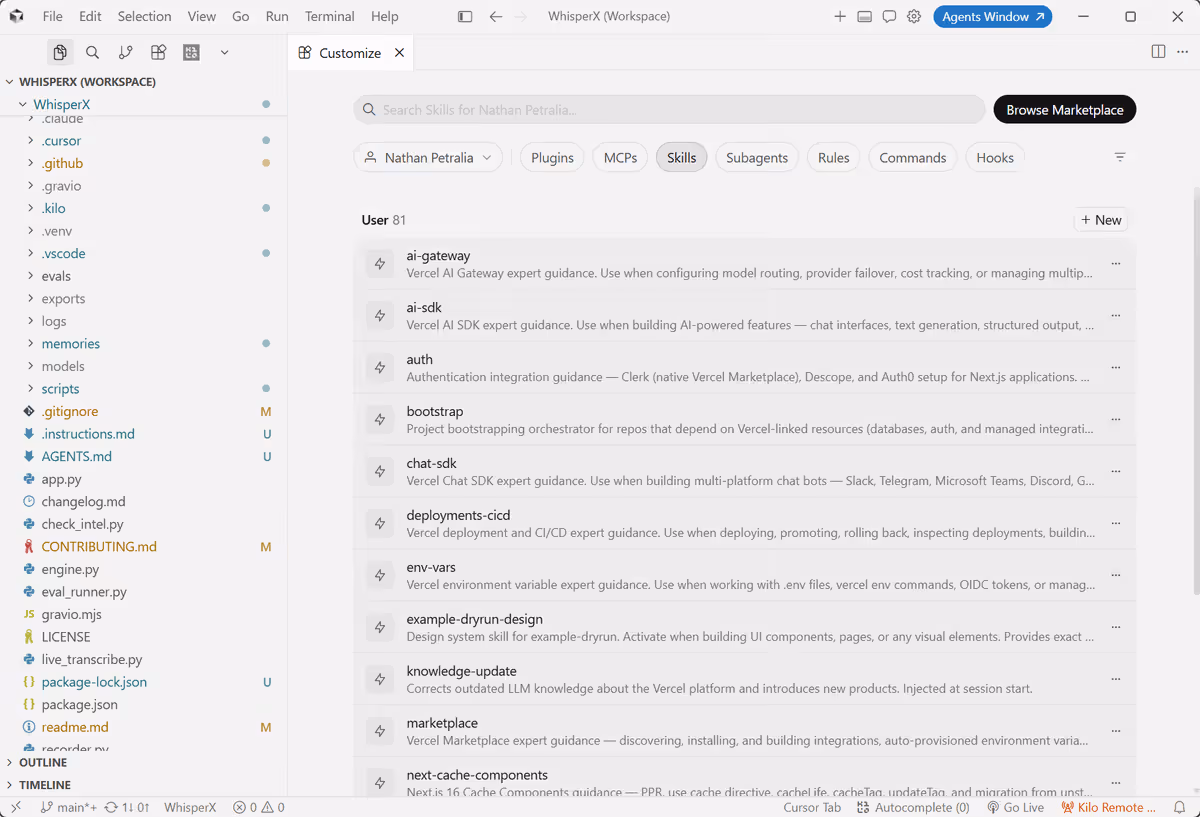Open the File menu
This screenshot has width=1200, height=817.
pos(53,16)
